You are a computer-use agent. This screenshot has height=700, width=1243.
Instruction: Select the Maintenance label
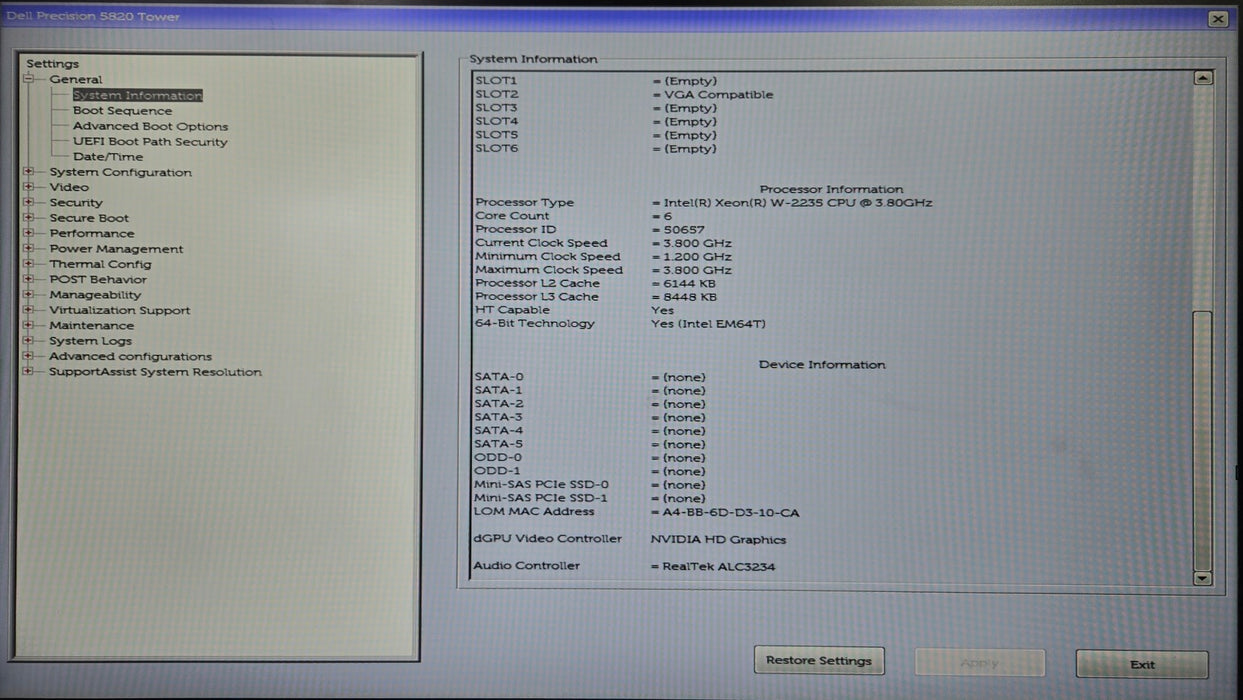point(92,325)
